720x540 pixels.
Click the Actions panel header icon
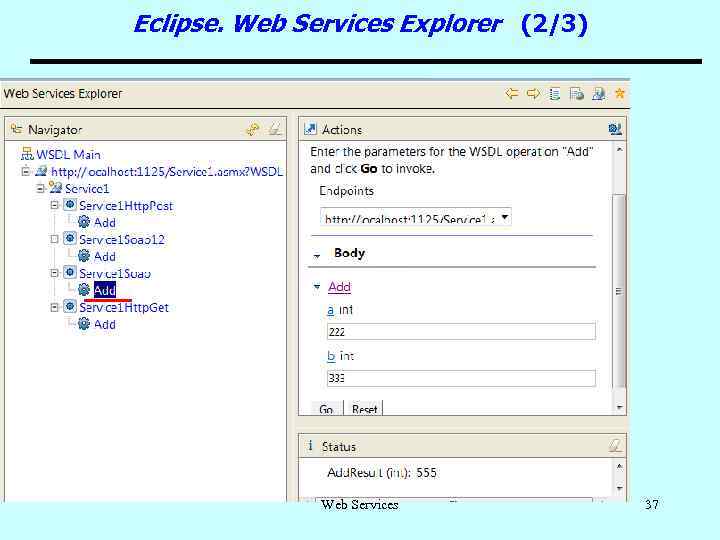(310, 129)
